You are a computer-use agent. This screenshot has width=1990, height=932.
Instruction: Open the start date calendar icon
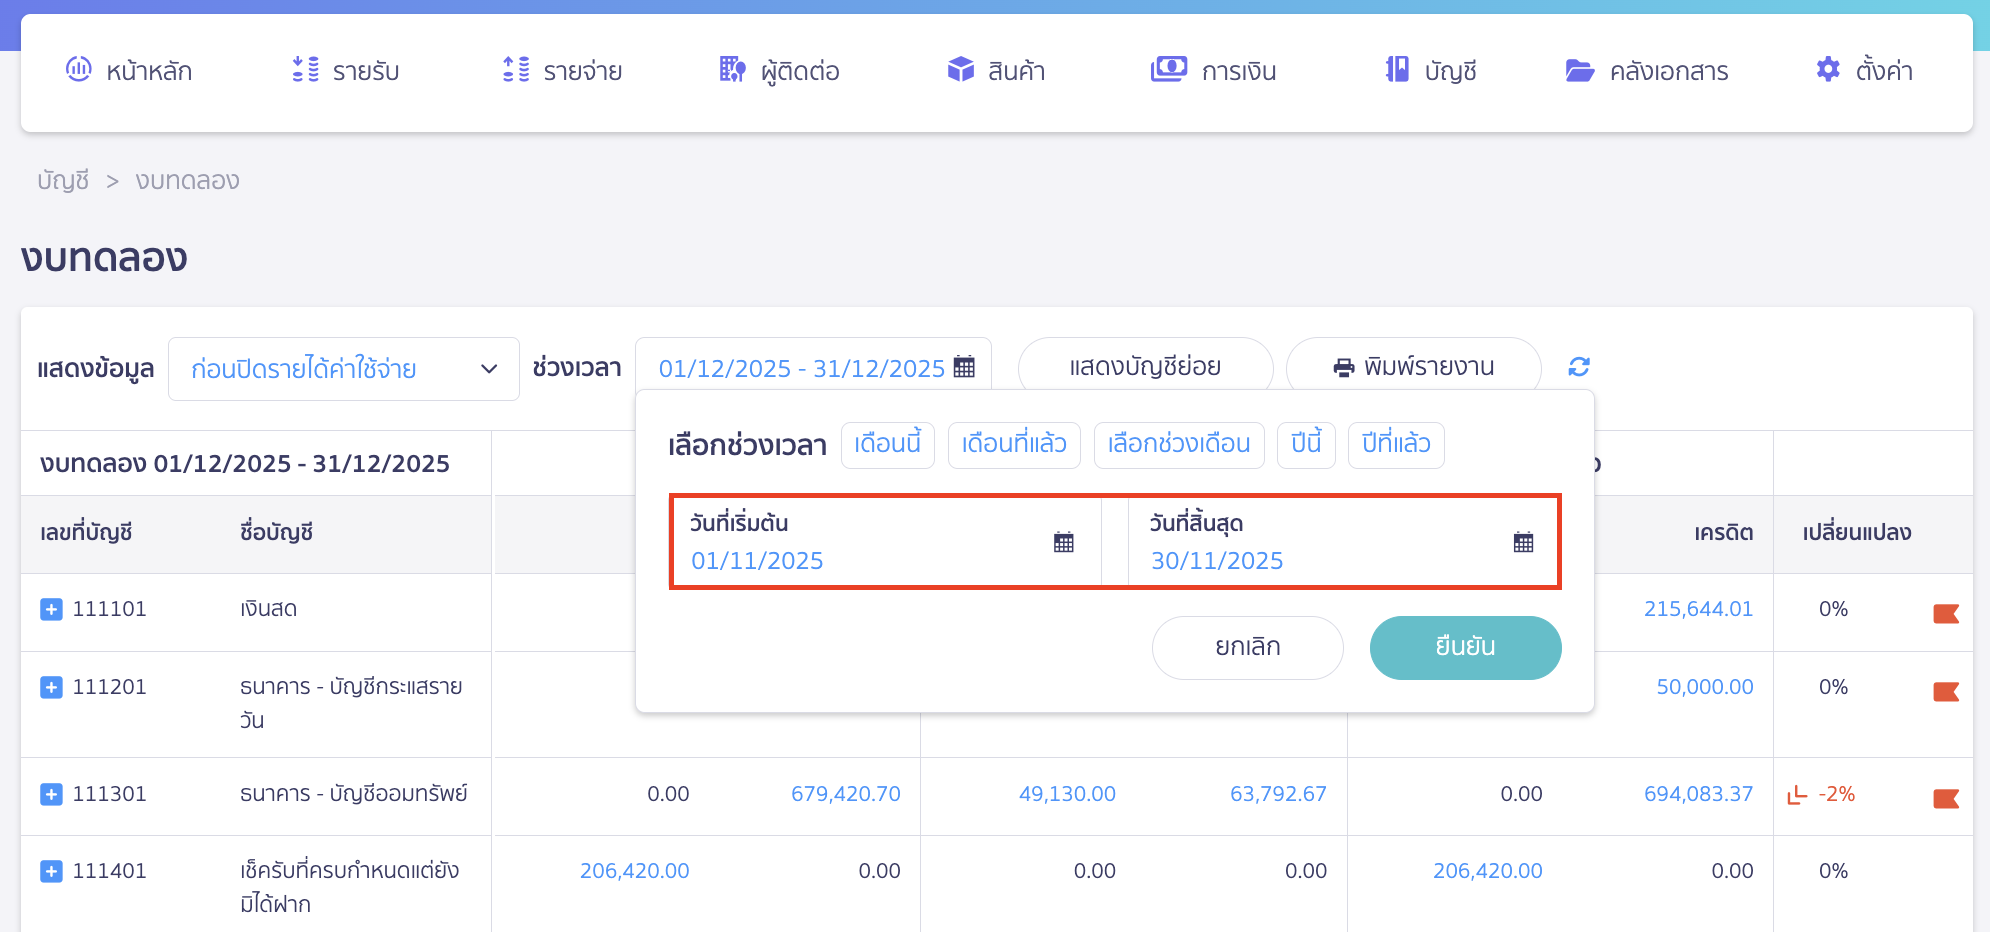coord(1063,542)
